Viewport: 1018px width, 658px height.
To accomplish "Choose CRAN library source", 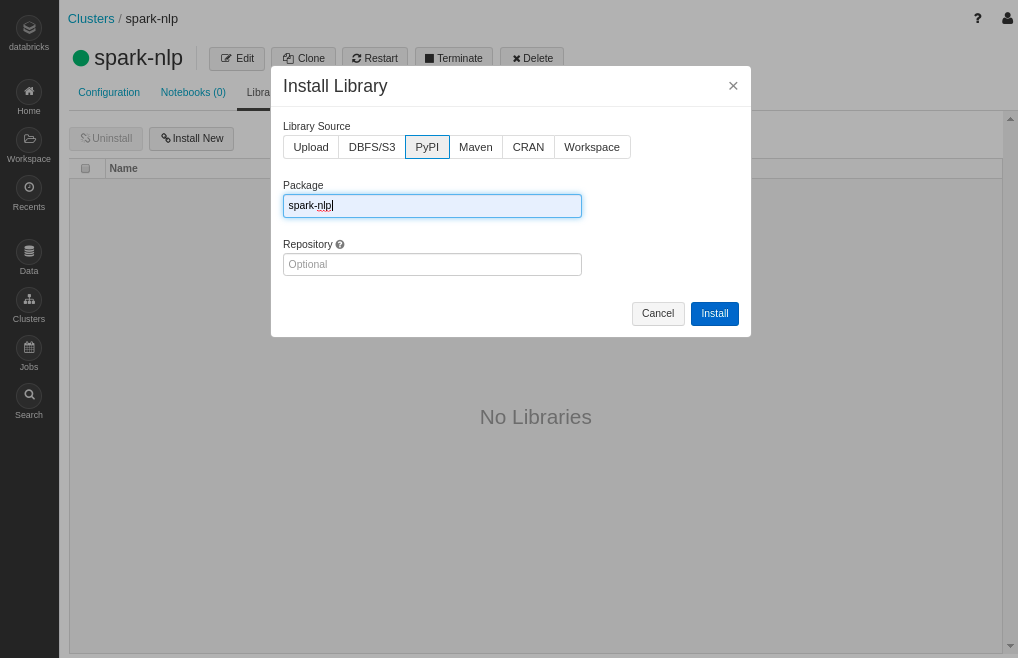I will pos(528,147).
